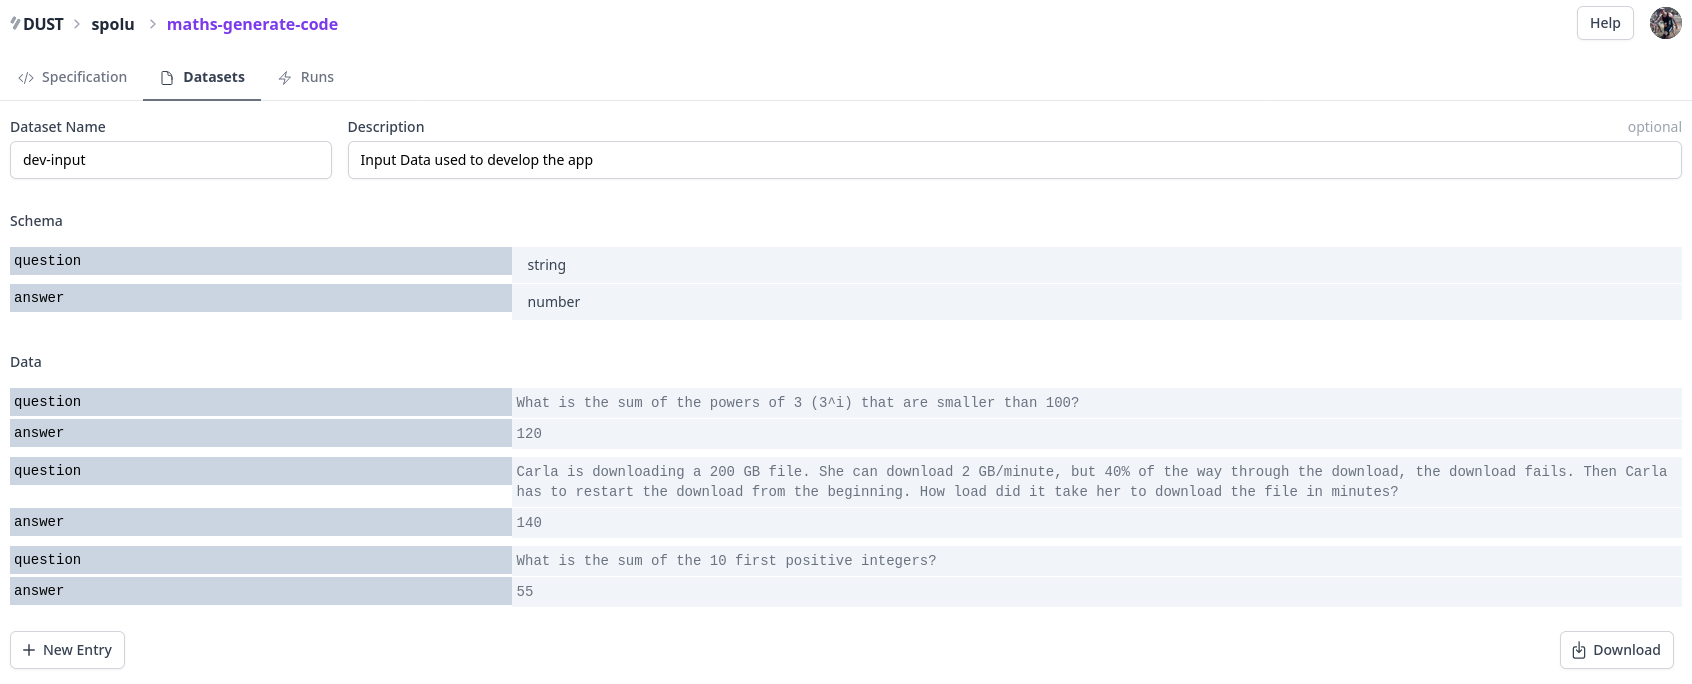This screenshot has height=684, width=1692.
Task: Click the plus icon on New Entry
Action: [x=29, y=650]
